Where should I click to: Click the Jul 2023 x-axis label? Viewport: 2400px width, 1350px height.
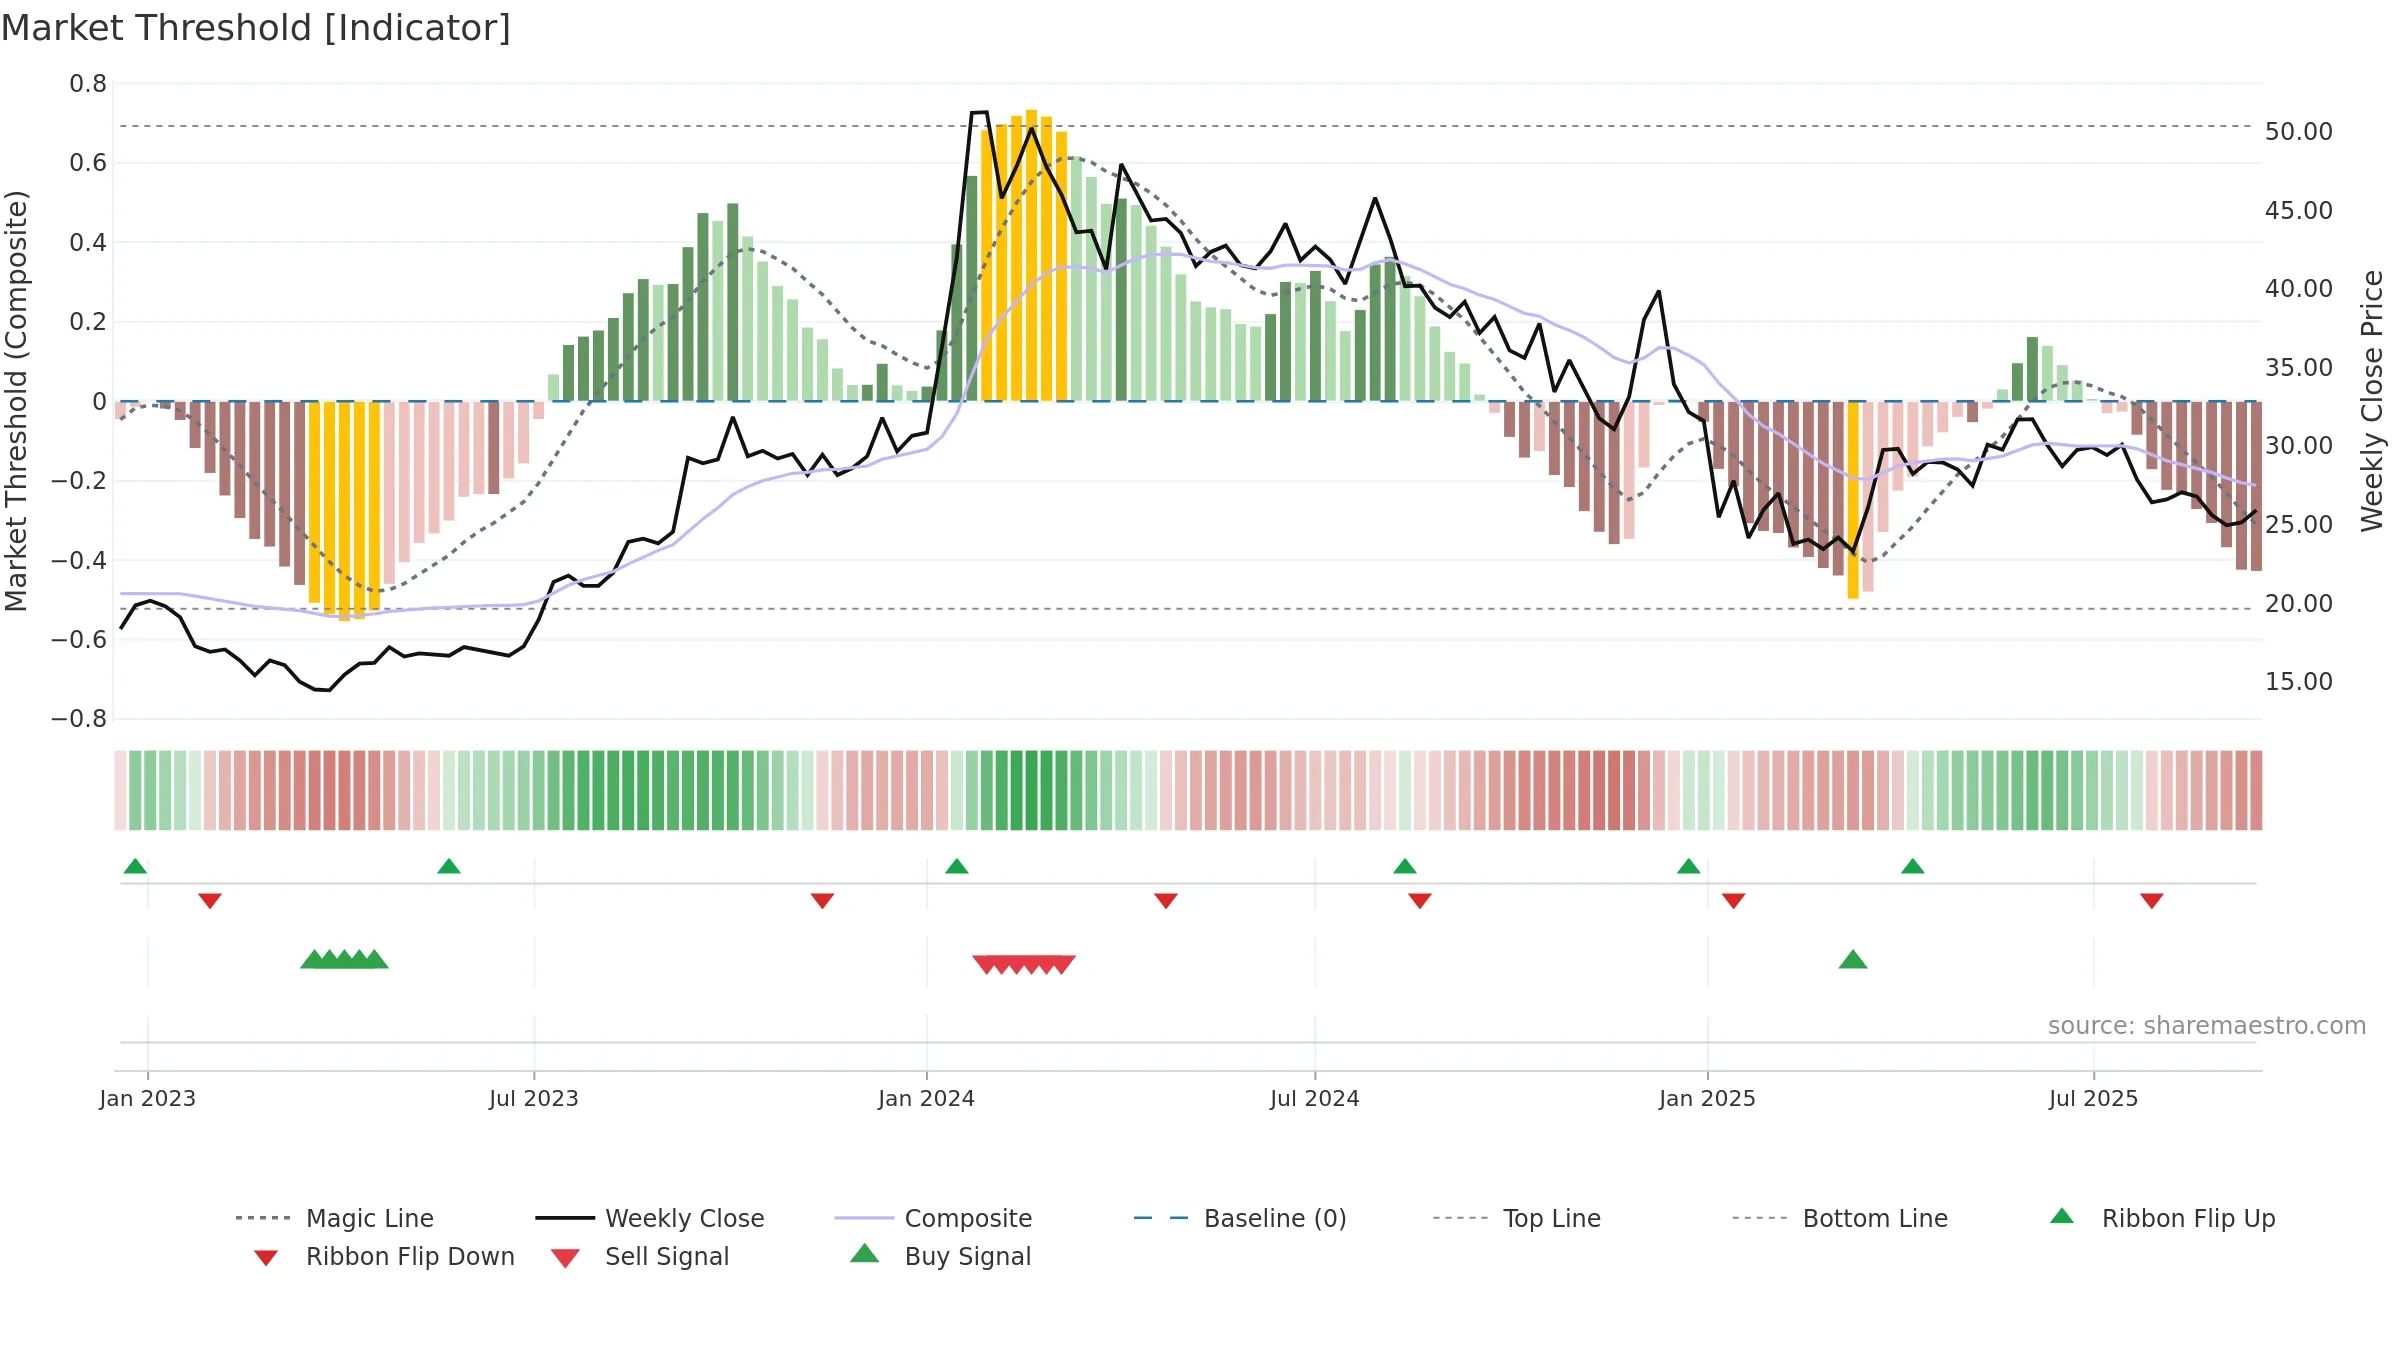(534, 1098)
